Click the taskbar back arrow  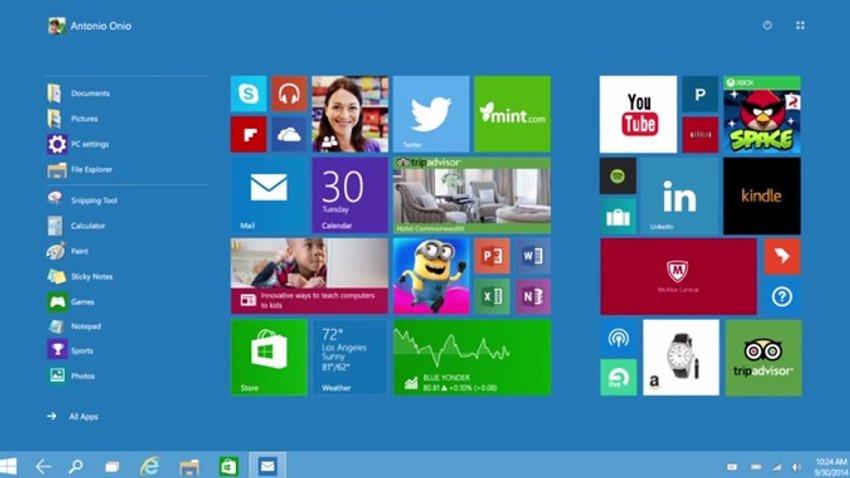[43, 466]
